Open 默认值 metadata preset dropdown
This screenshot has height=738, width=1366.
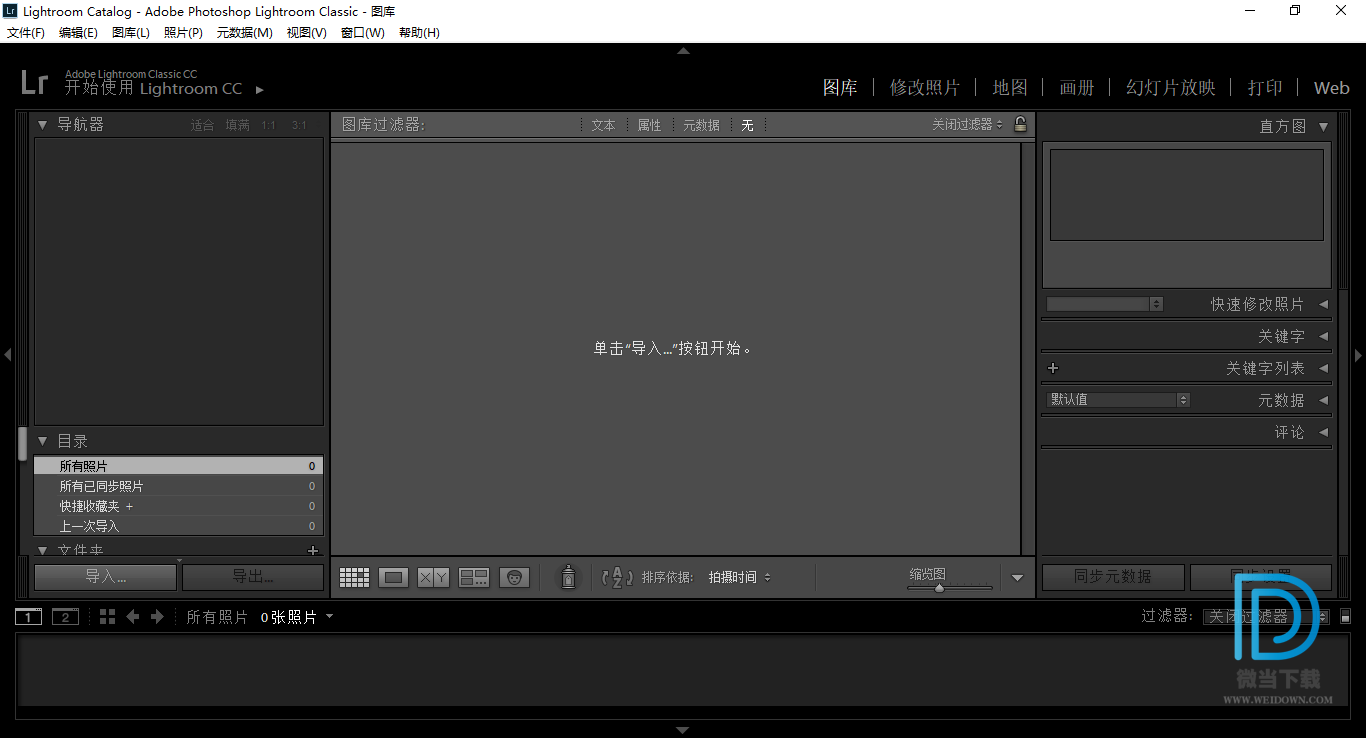[1118, 400]
